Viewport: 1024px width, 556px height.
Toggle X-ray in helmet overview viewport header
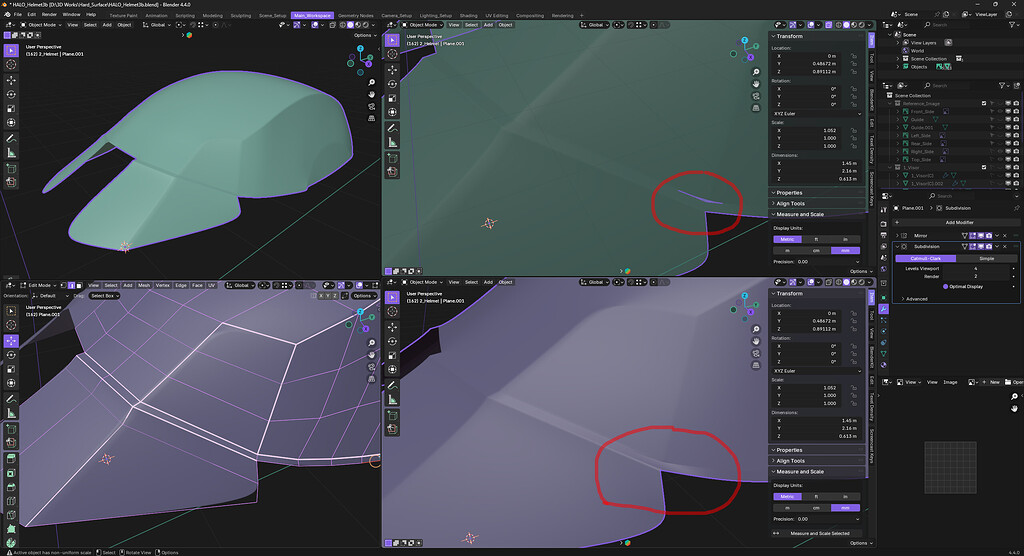332,25
